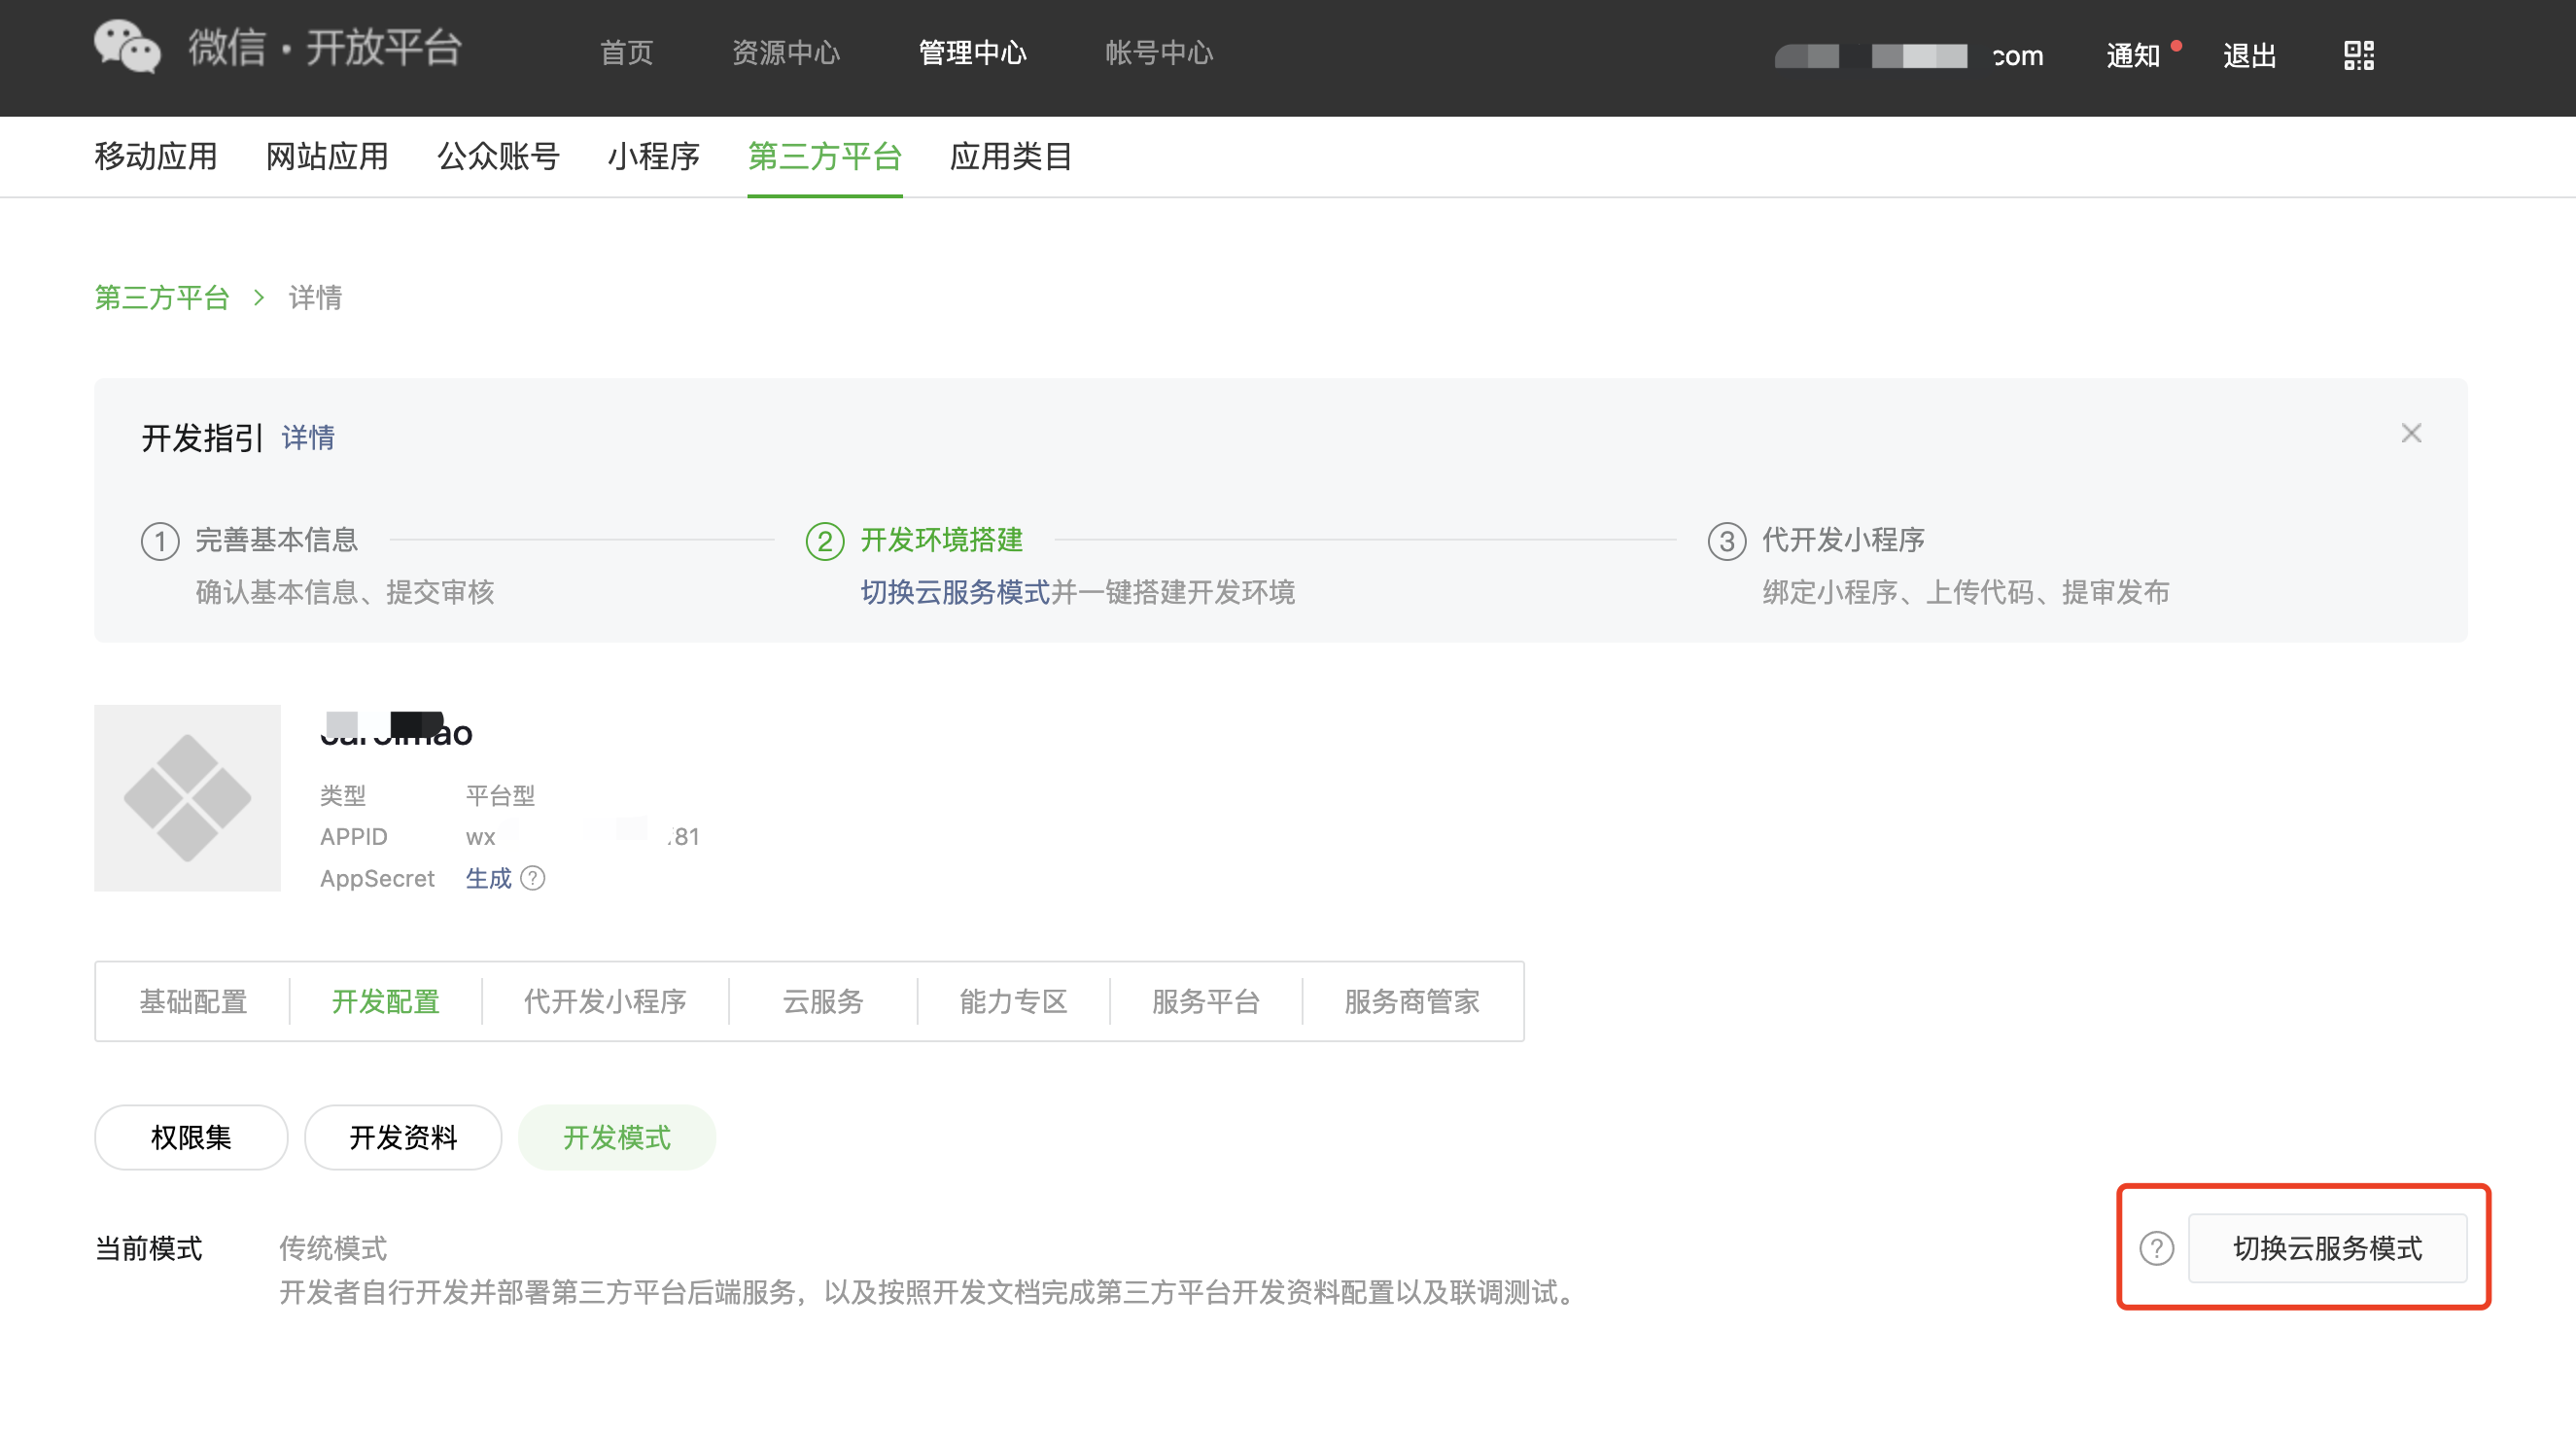The height and width of the screenshot is (1435, 2576).
Task: Open the 代开发小程序 tab
Action: coord(605,1001)
